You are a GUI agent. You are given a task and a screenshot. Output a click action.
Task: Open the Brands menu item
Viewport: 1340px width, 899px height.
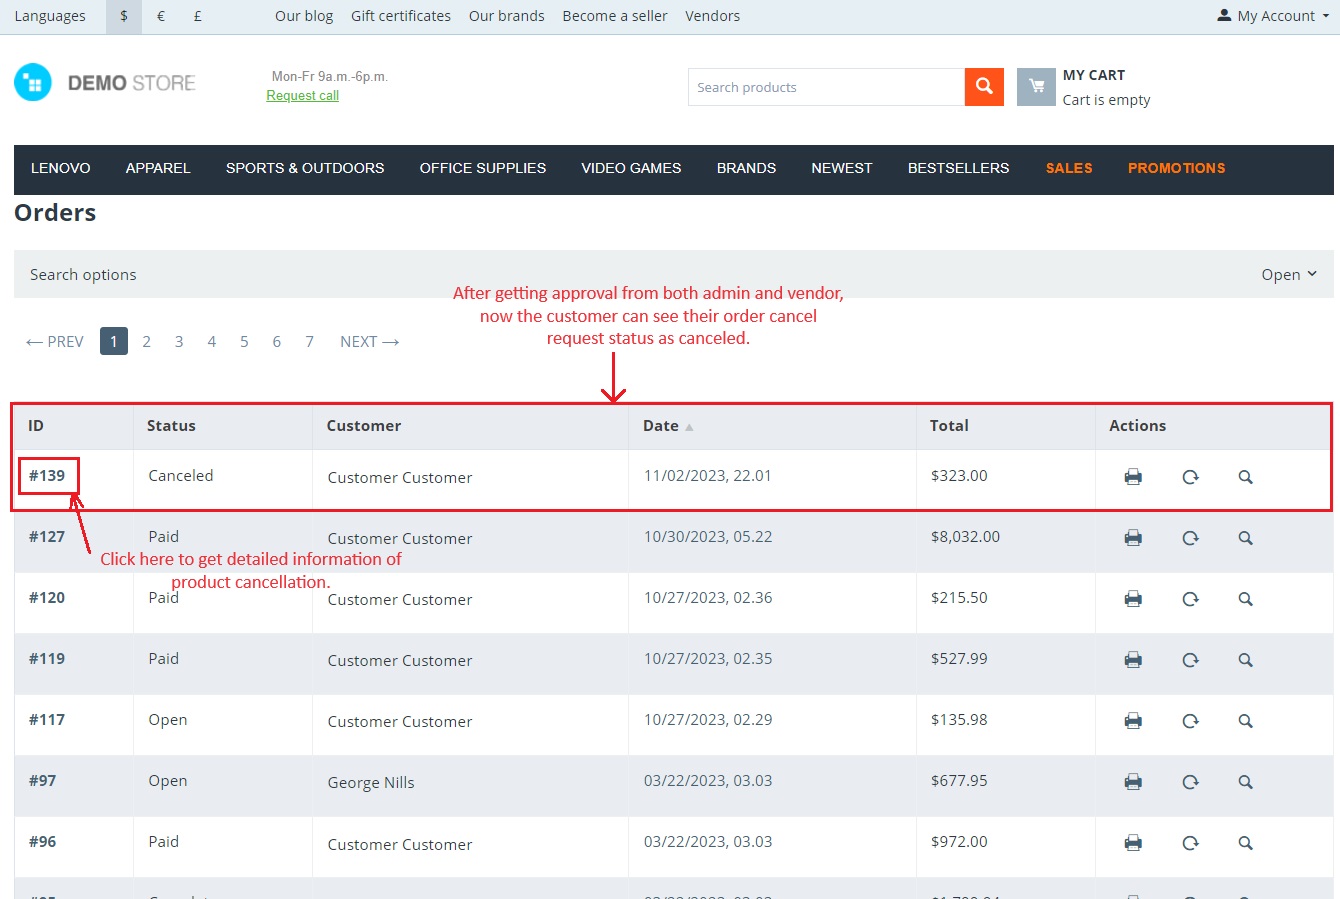tap(746, 168)
